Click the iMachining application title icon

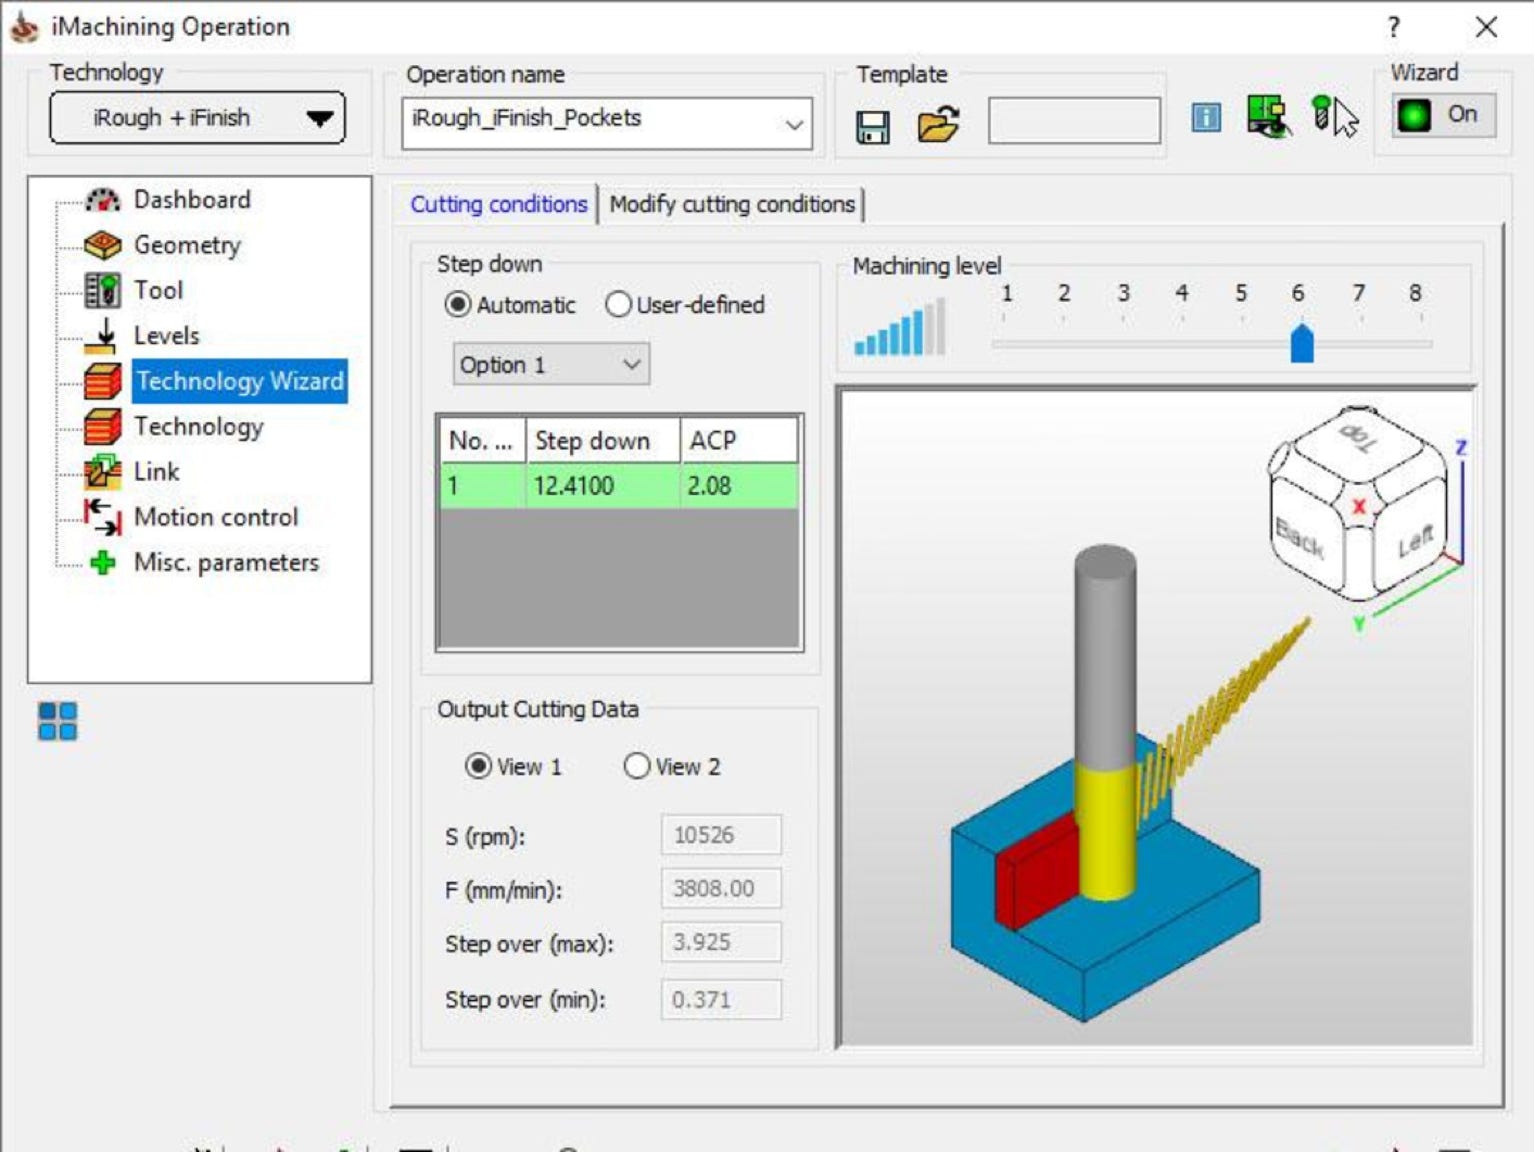point(24,27)
